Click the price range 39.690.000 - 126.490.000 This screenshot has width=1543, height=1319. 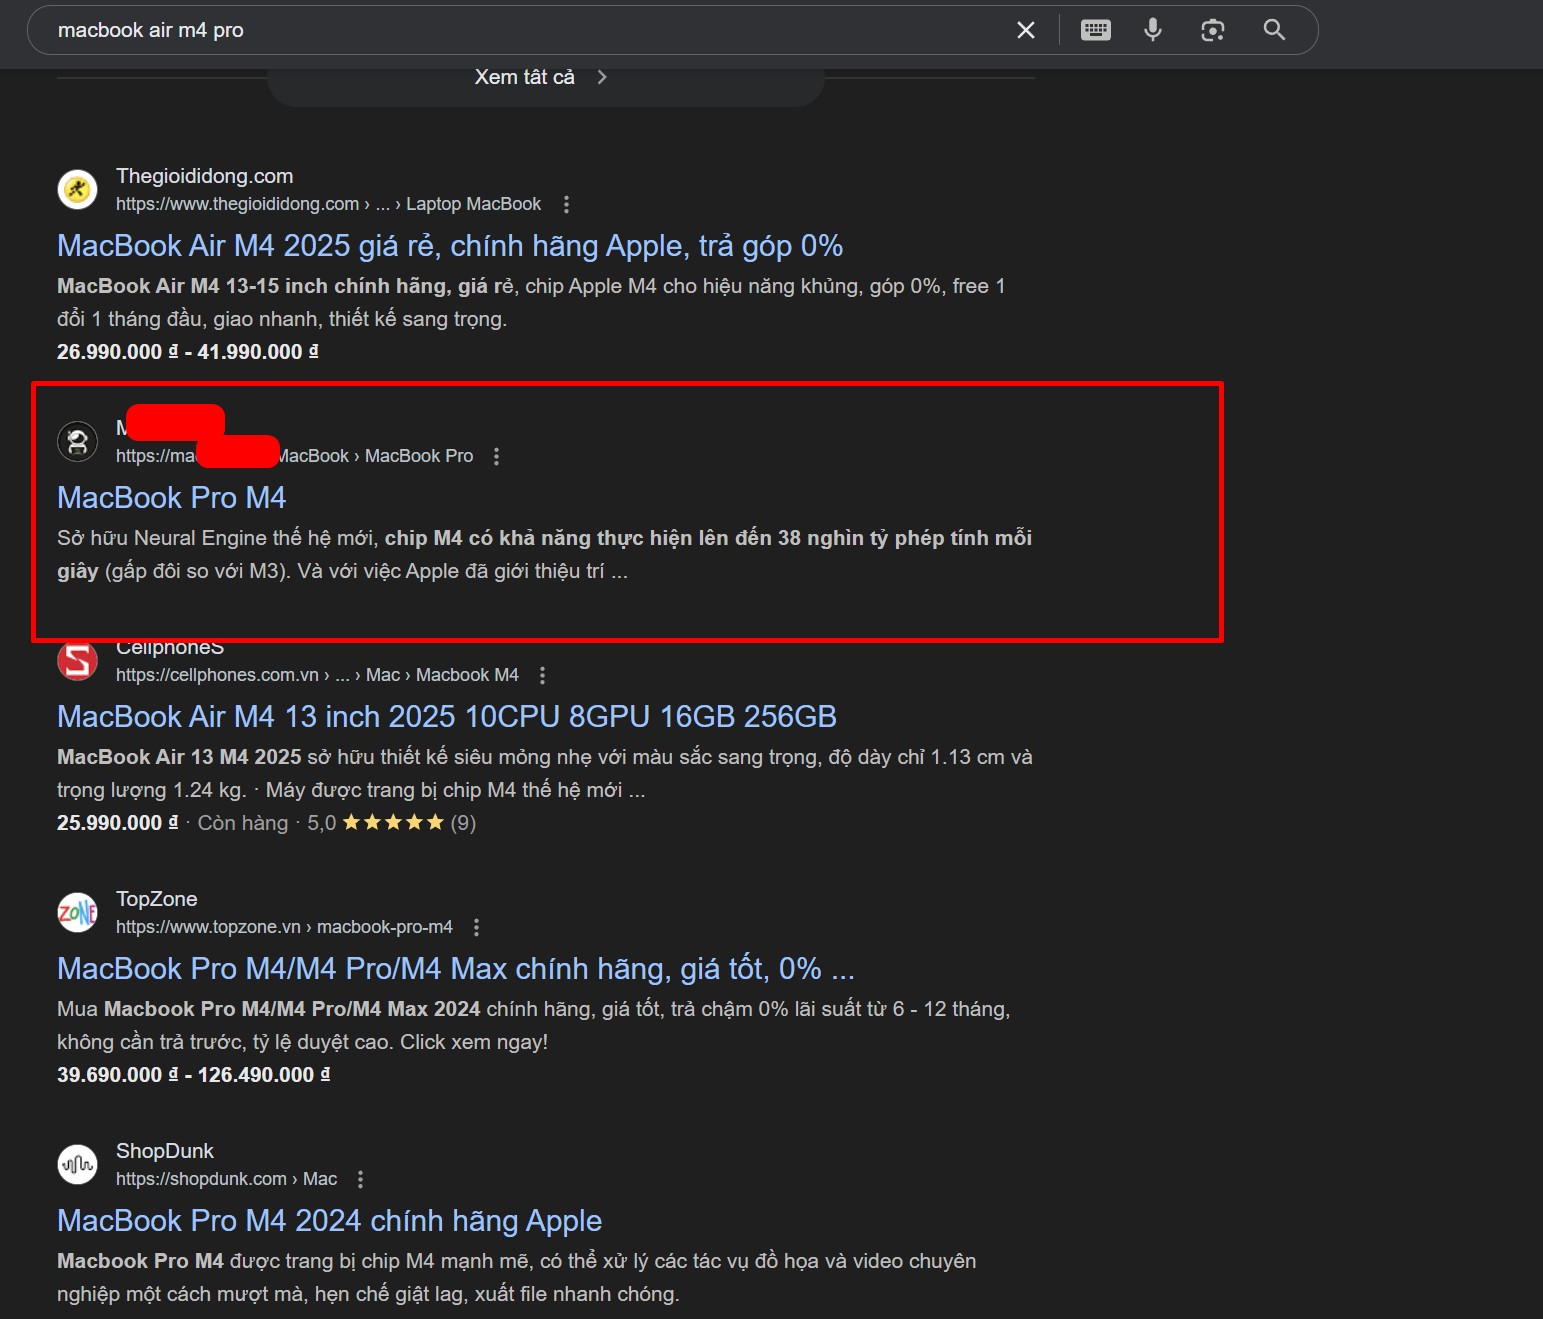[x=194, y=1075]
